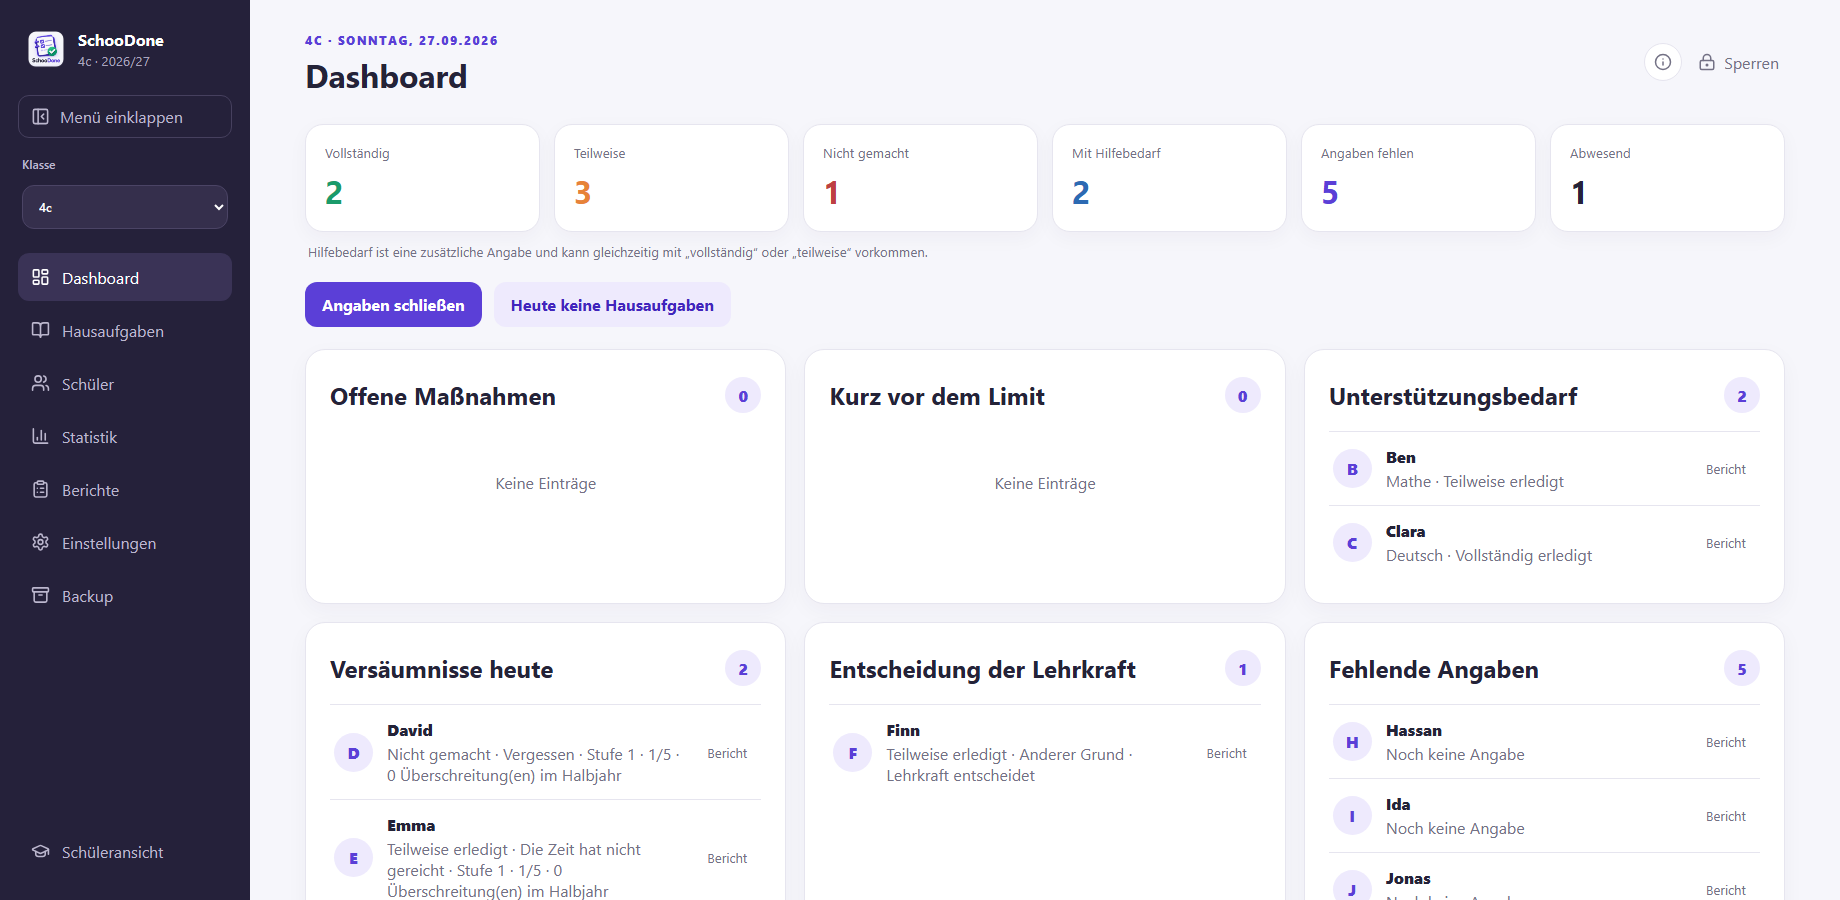The image size is (1840, 900).
Task: Click the Angaben schließen button
Action: (x=393, y=305)
